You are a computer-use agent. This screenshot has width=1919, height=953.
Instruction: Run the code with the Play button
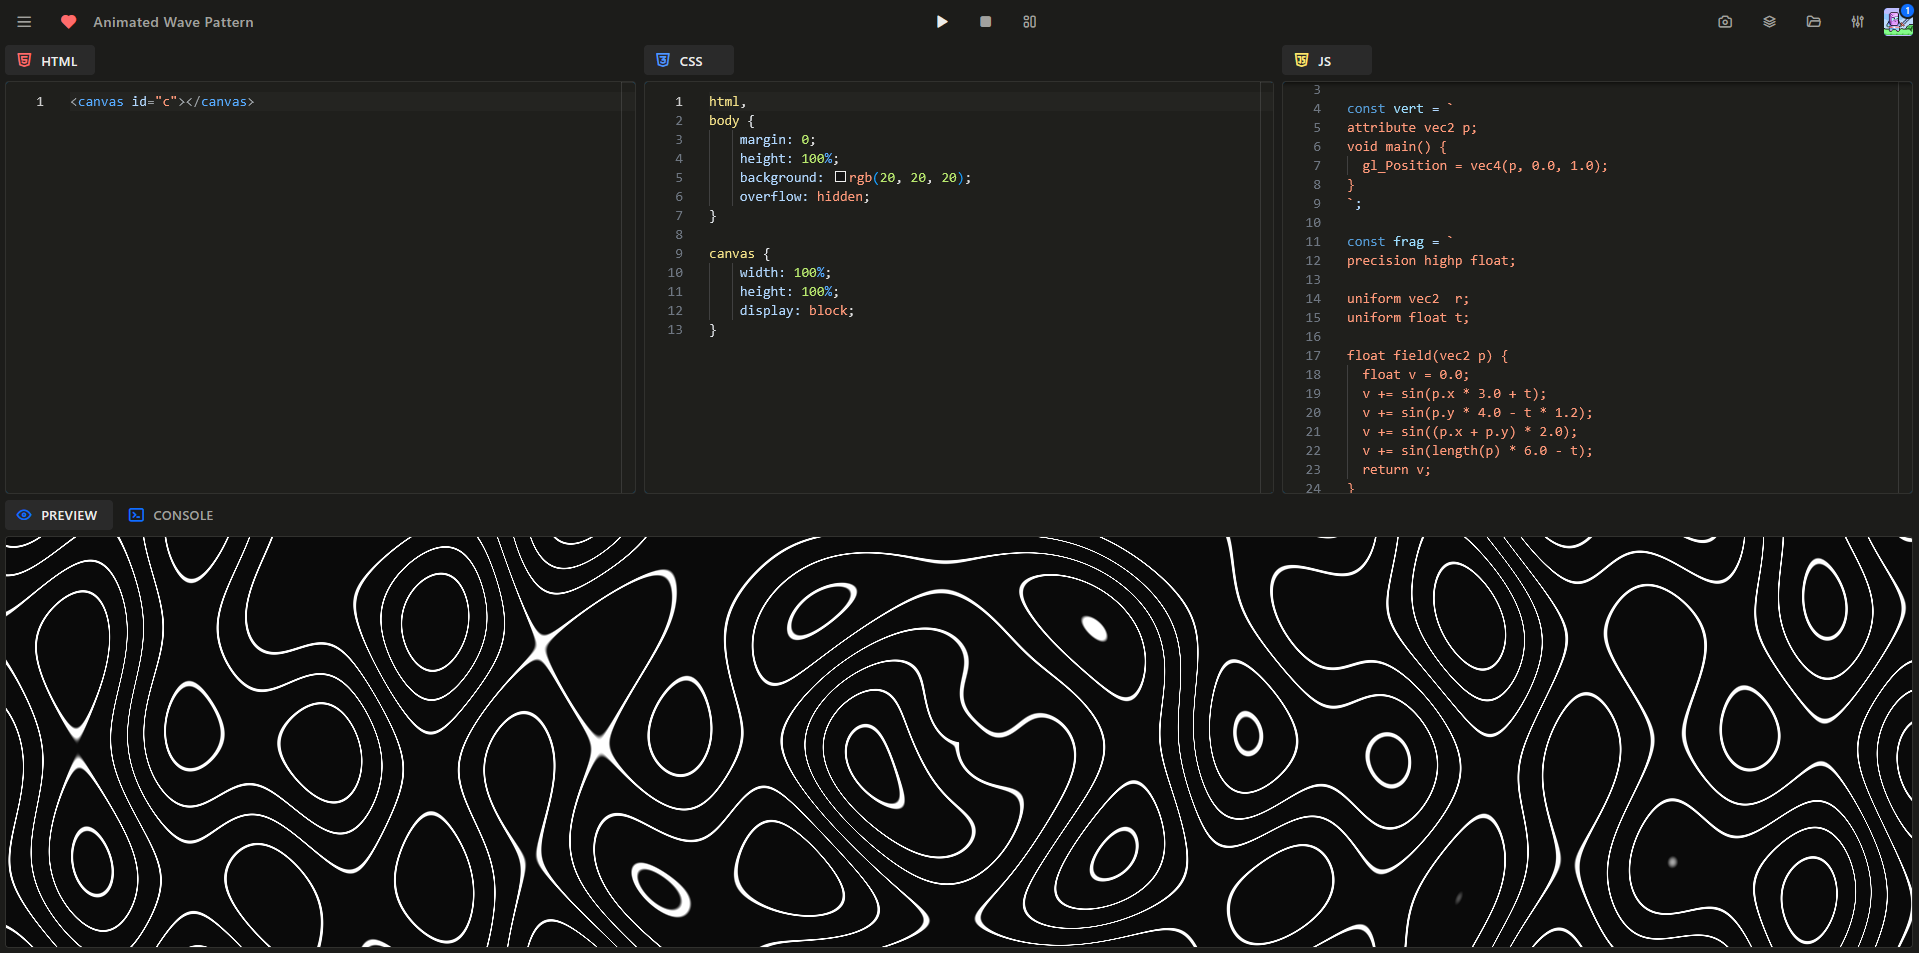(941, 21)
